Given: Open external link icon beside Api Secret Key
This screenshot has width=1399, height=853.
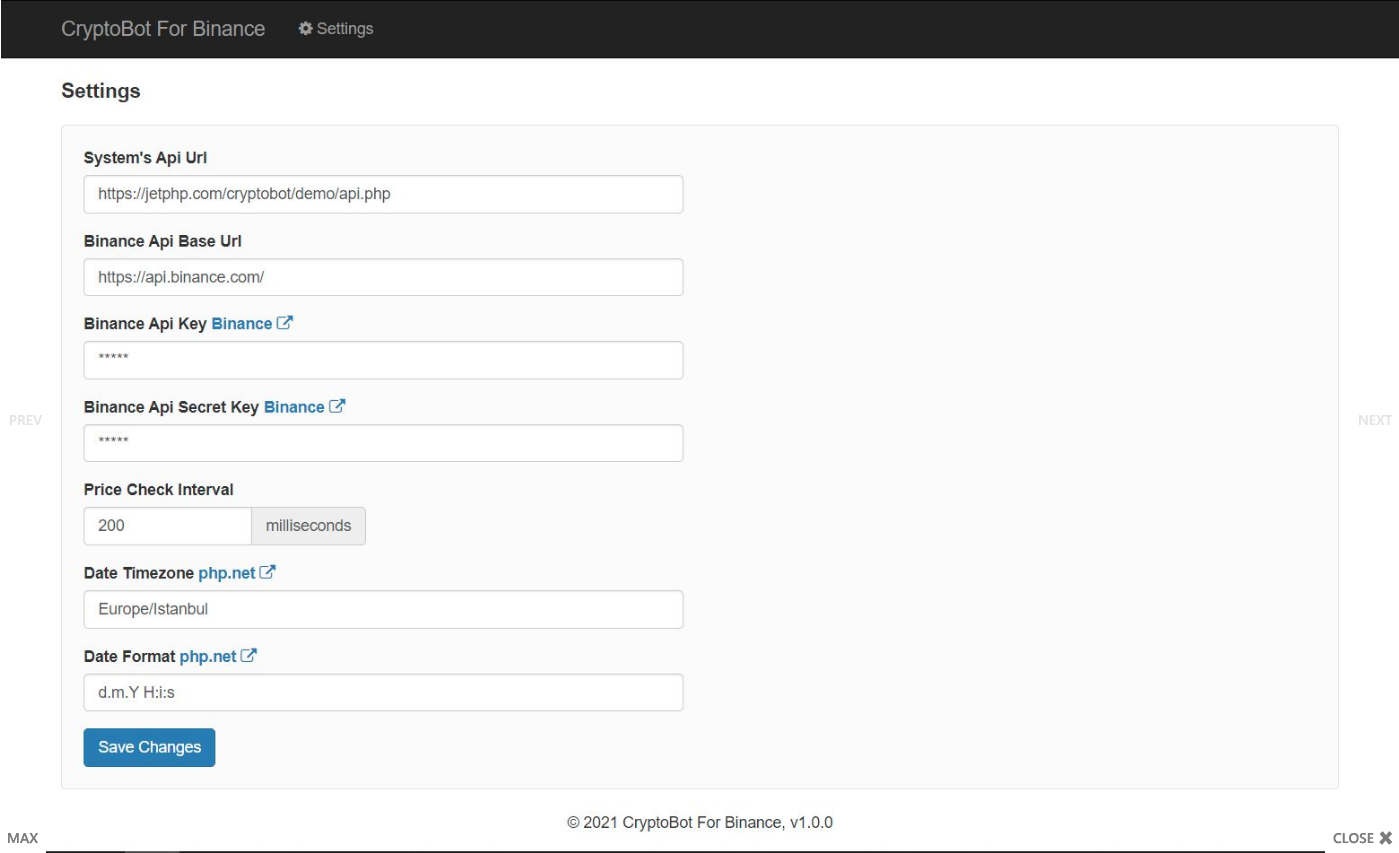Looking at the screenshot, I should click(x=338, y=407).
